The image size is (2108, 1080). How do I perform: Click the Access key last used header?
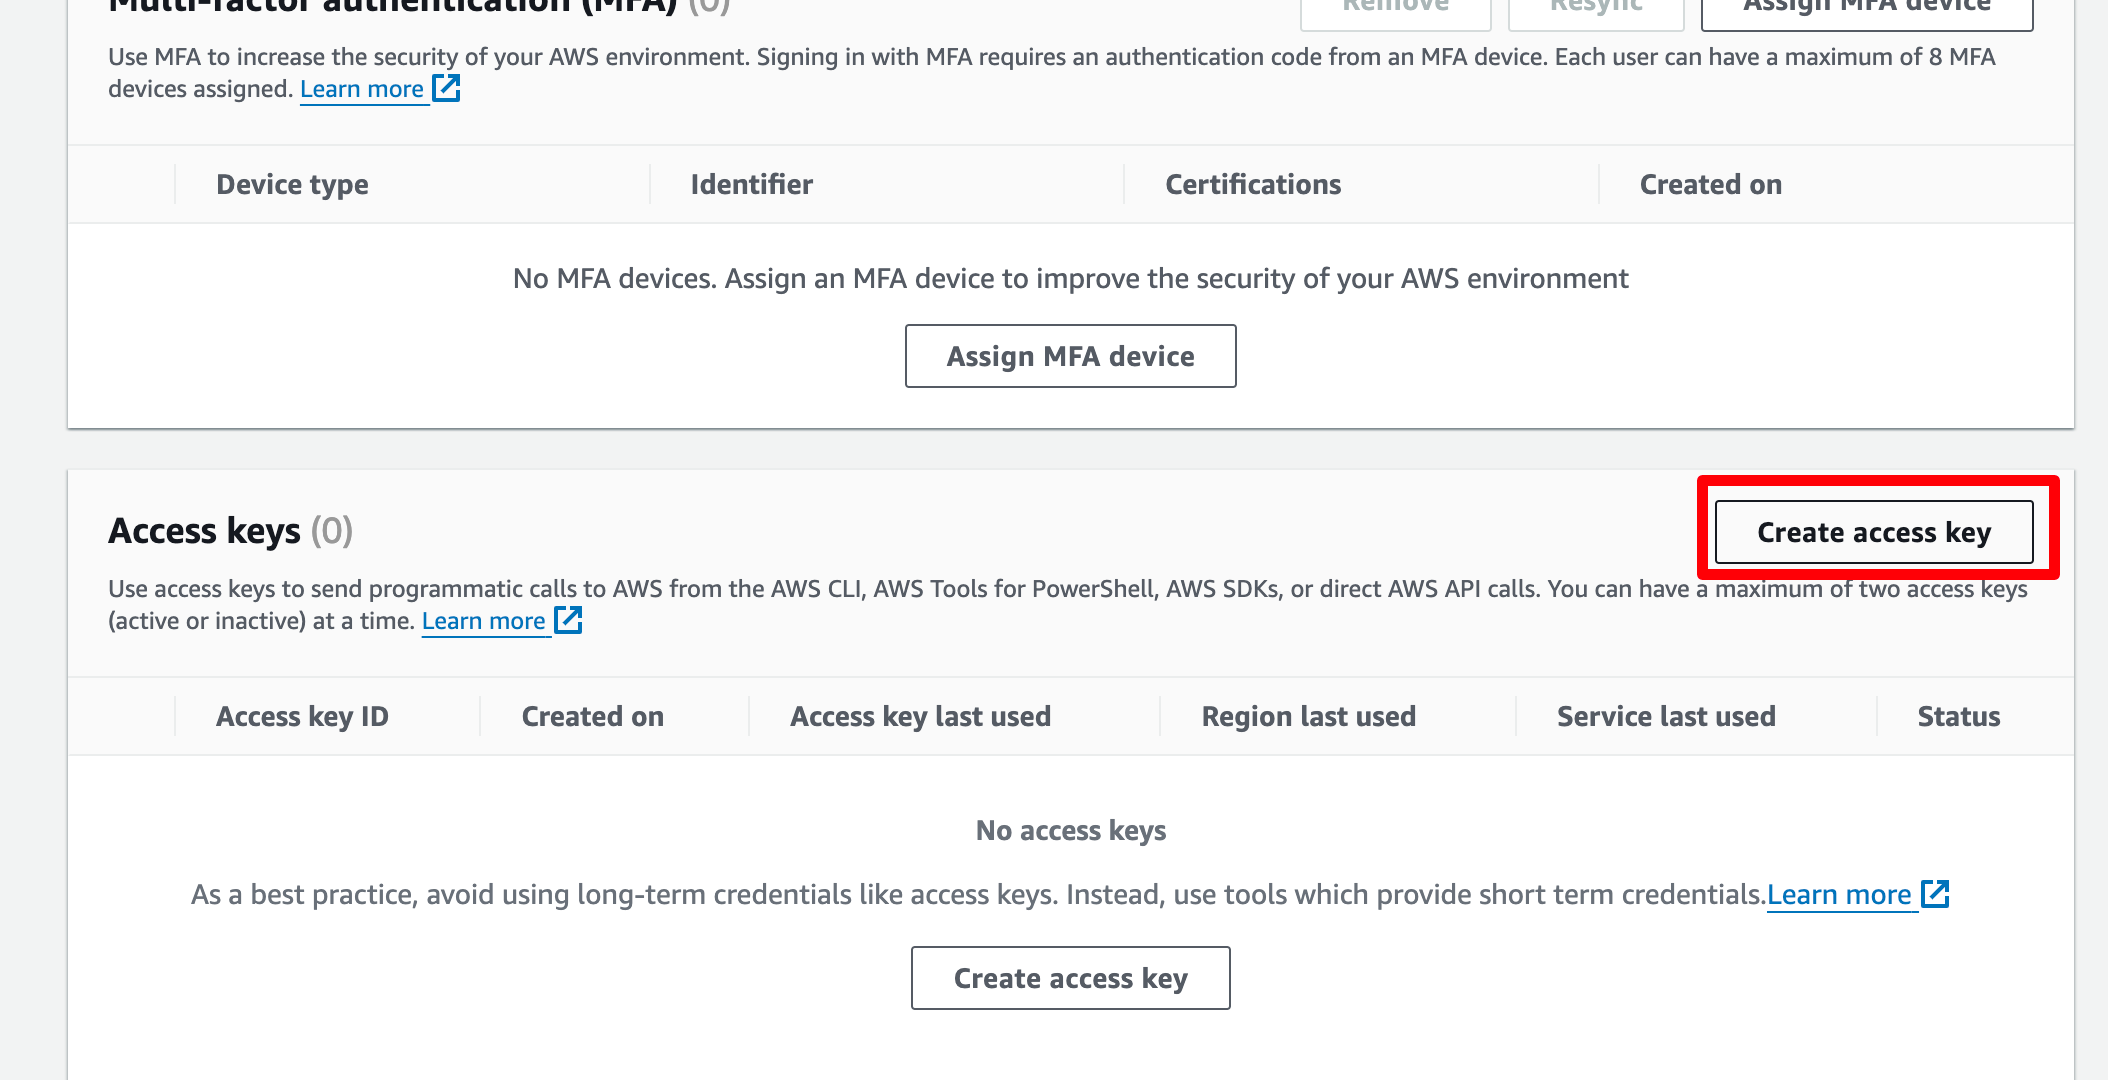click(x=920, y=717)
